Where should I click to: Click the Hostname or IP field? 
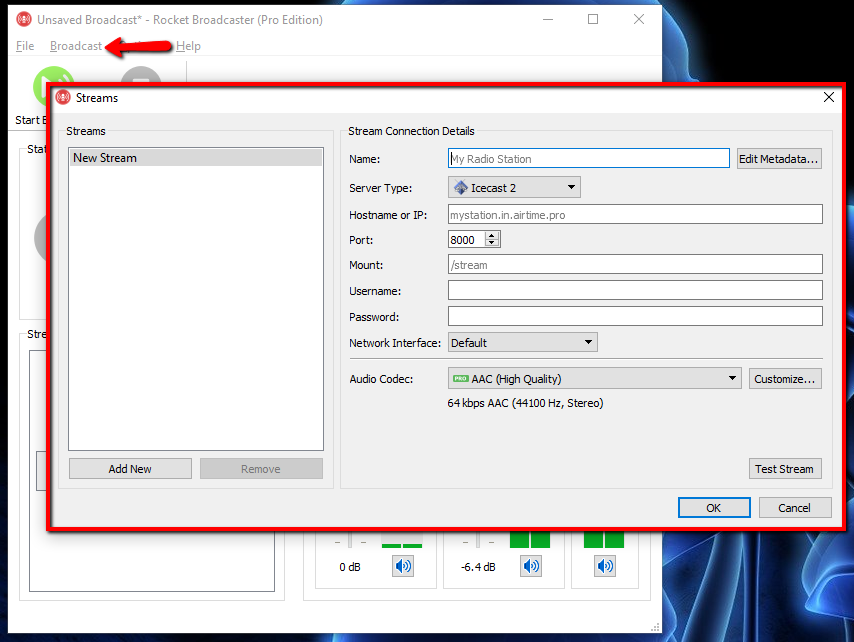coord(635,215)
